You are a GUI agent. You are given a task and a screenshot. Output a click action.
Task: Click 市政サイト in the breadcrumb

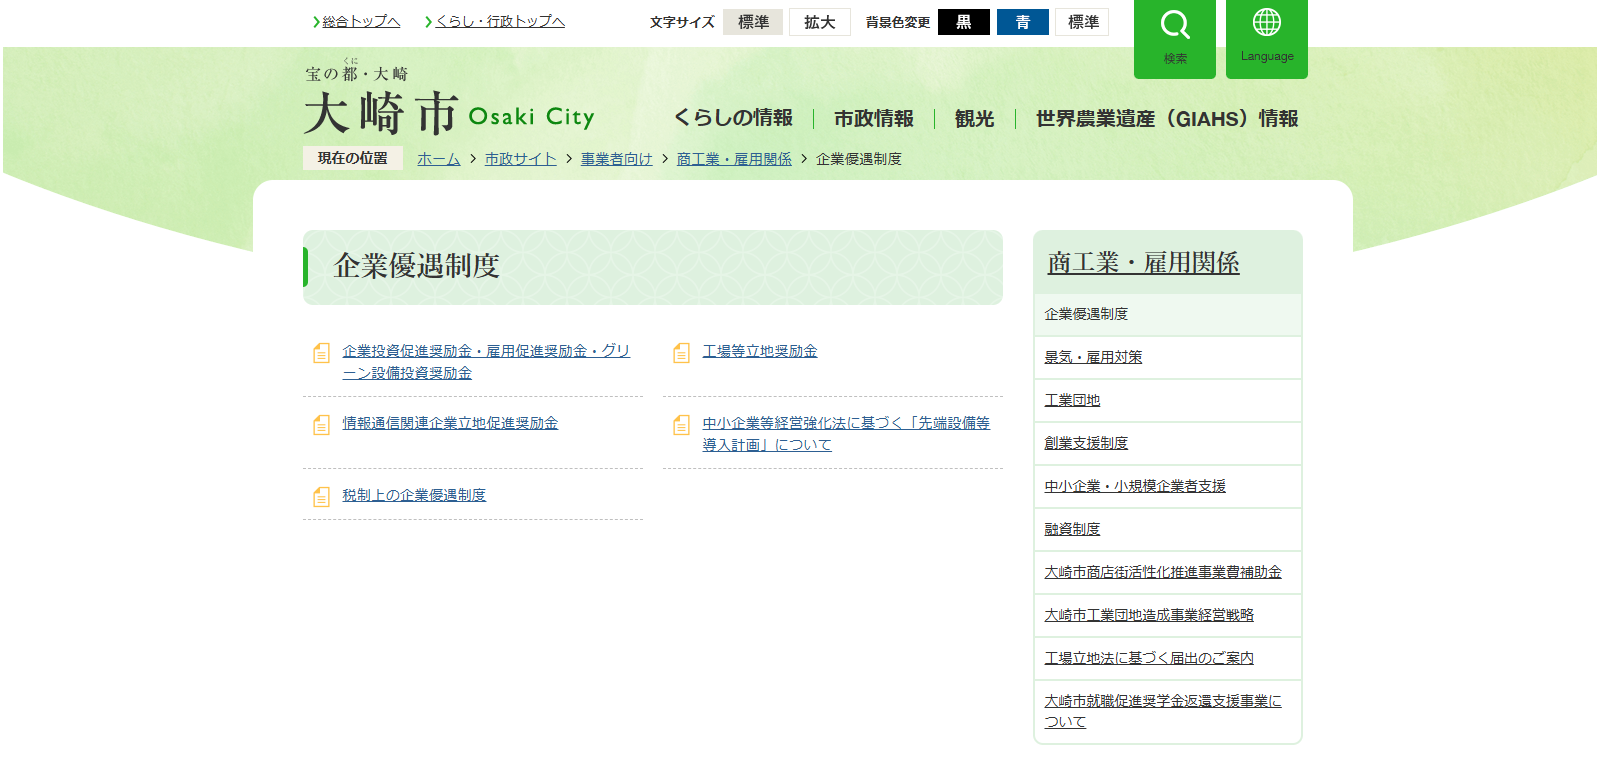coord(521,159)
